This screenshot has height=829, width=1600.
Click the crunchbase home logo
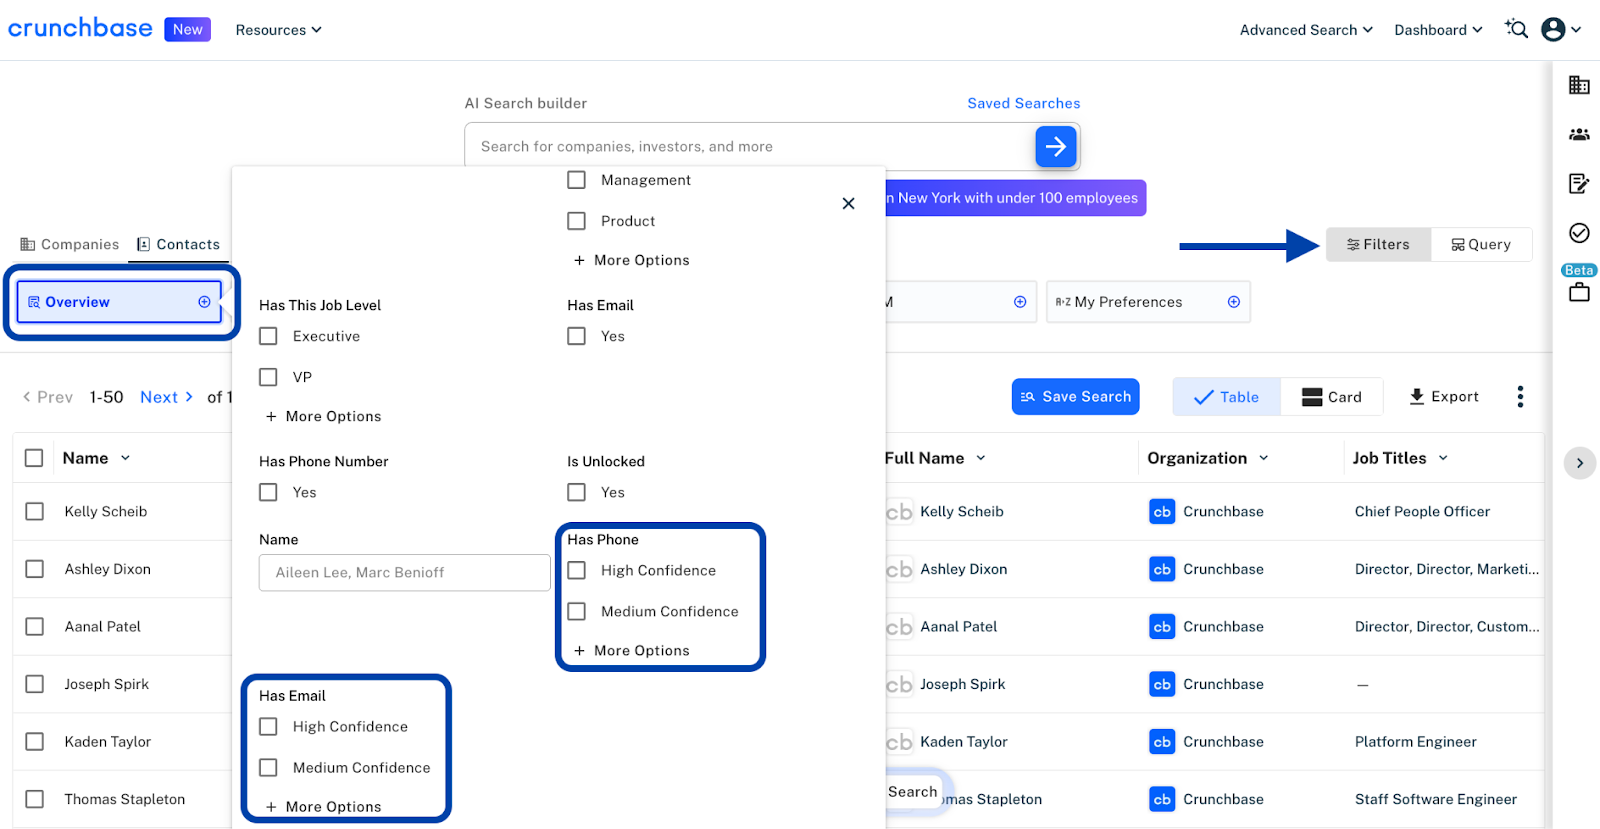tap(80, 28)
